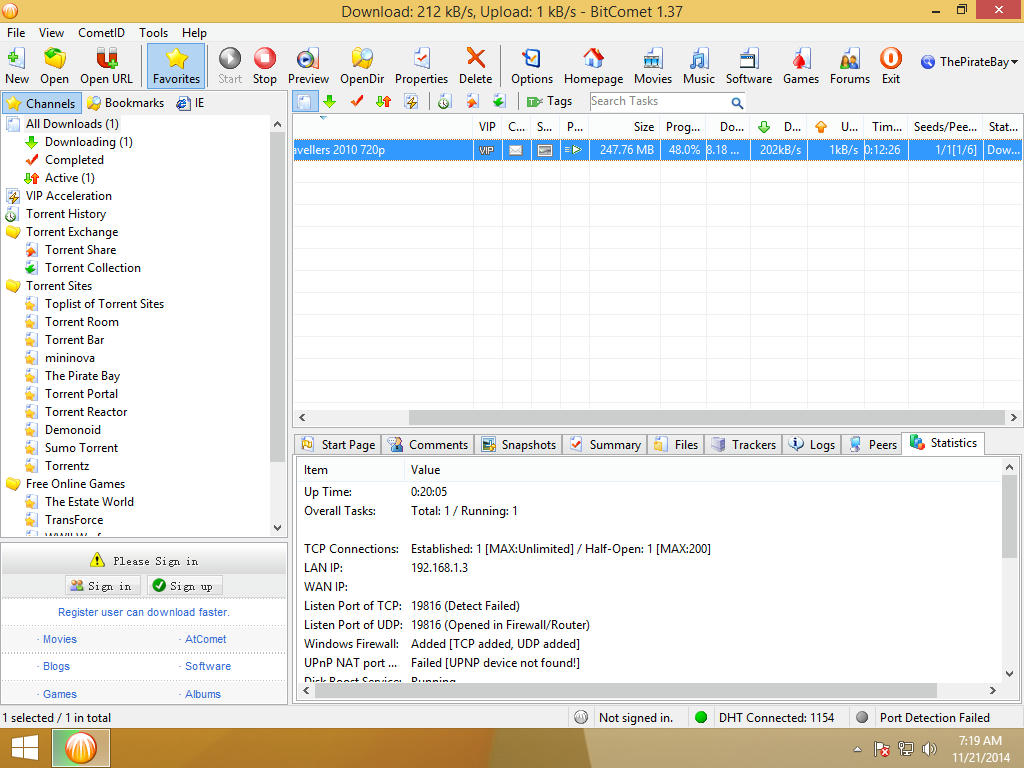Open the View menu
Viewport: 1024px width, 768px height.
(52, 33)
